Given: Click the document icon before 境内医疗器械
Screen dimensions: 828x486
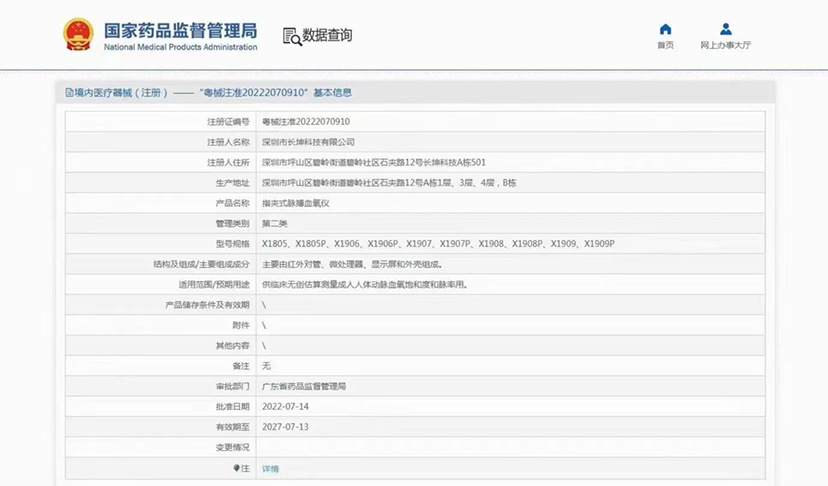Looking at the screenshot, I should pyautogui.click(x=69, y=93).
